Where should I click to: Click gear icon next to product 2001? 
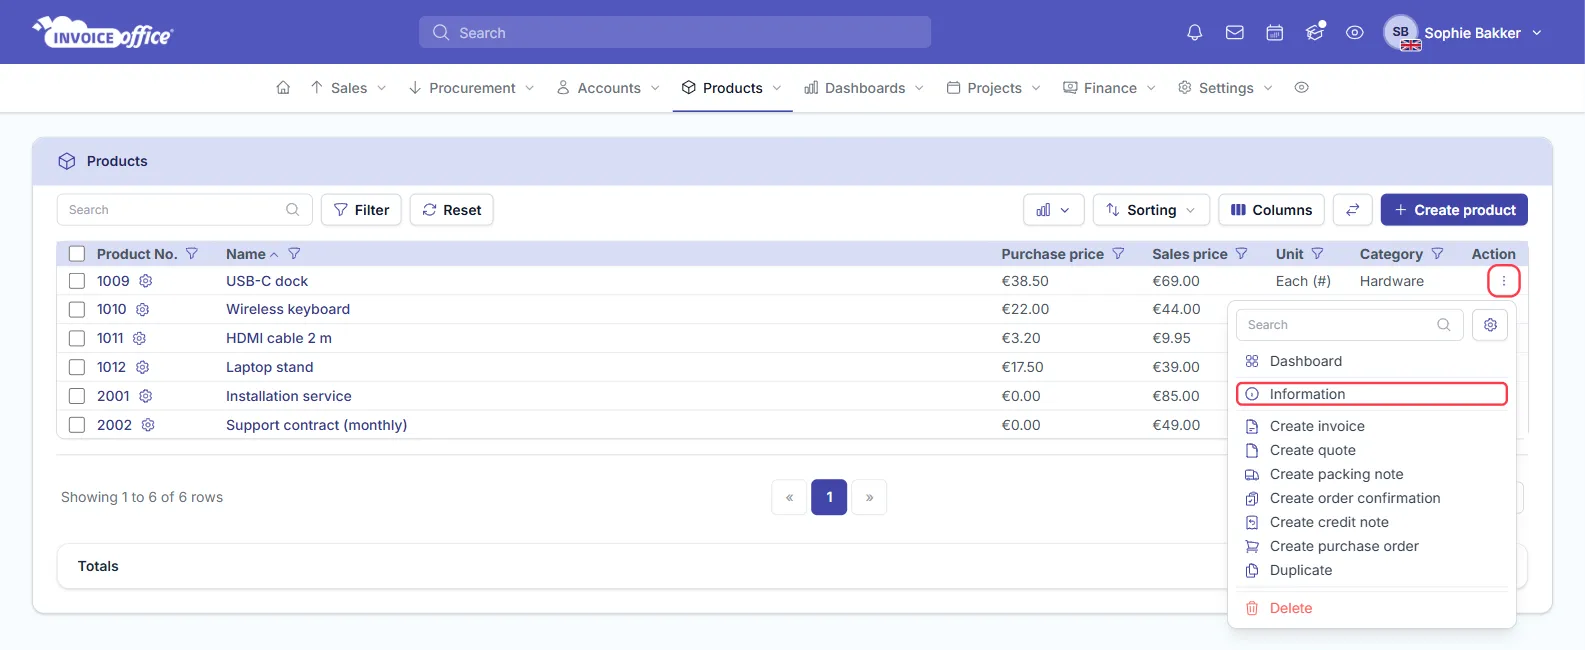(146, 397)
